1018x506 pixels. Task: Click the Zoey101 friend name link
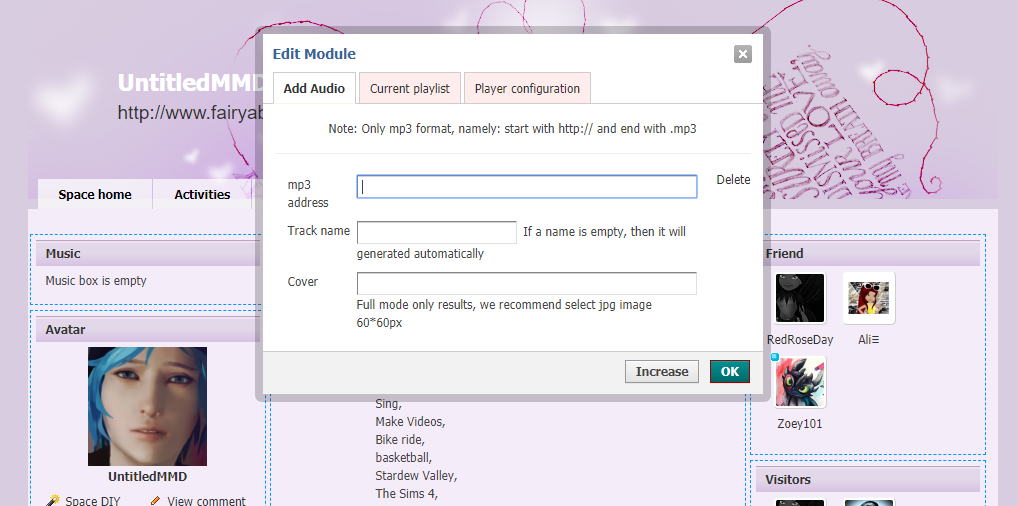coord(800,423)
